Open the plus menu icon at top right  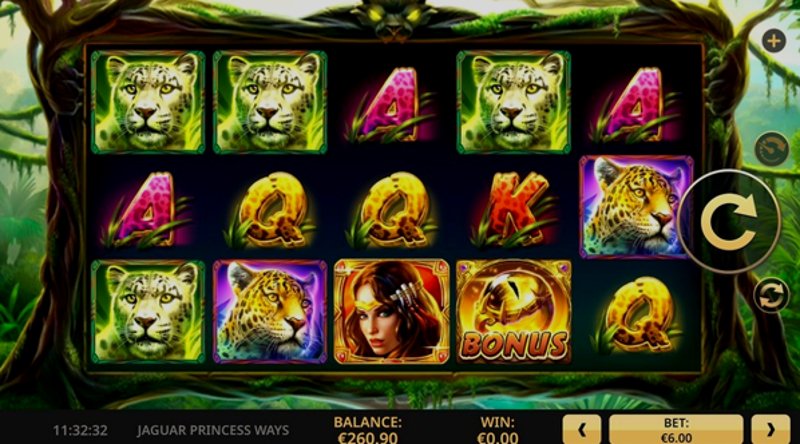[773, 41]
